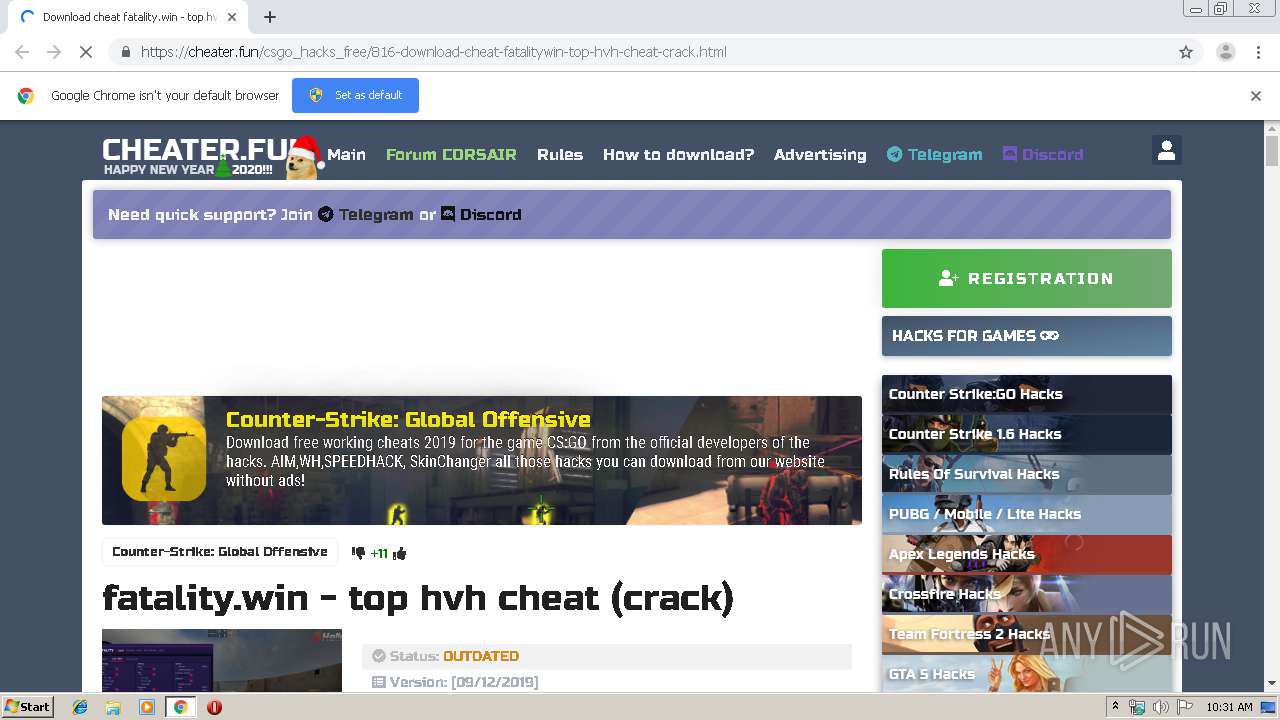Screen dimensions: 1280x720
Task: Open the media player taskbar icon
Action: point(147,707)
